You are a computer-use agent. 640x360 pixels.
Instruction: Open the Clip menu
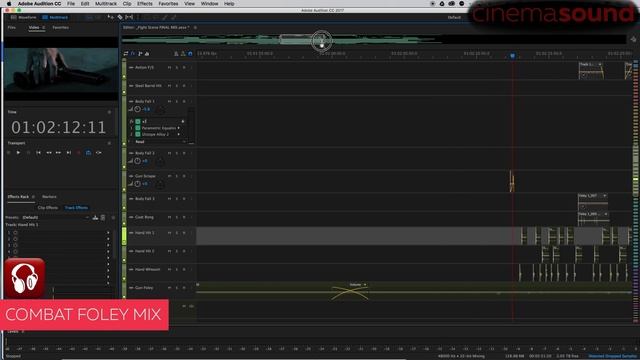(127, 4)
